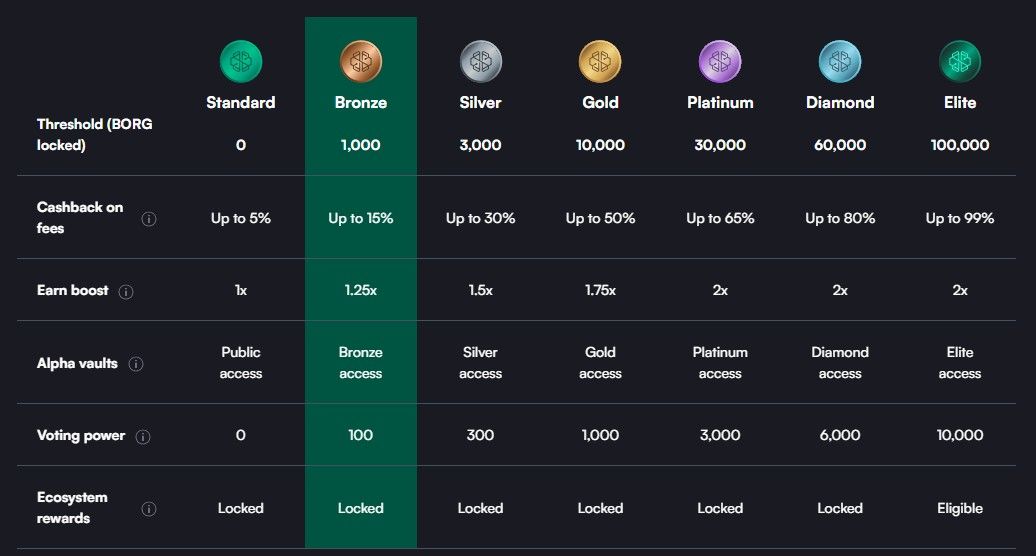Click the Silver tier heading label
Image resolution: width=1036 pixels, height=556 pixels.
pyautogui.click(x=480, y=102)
